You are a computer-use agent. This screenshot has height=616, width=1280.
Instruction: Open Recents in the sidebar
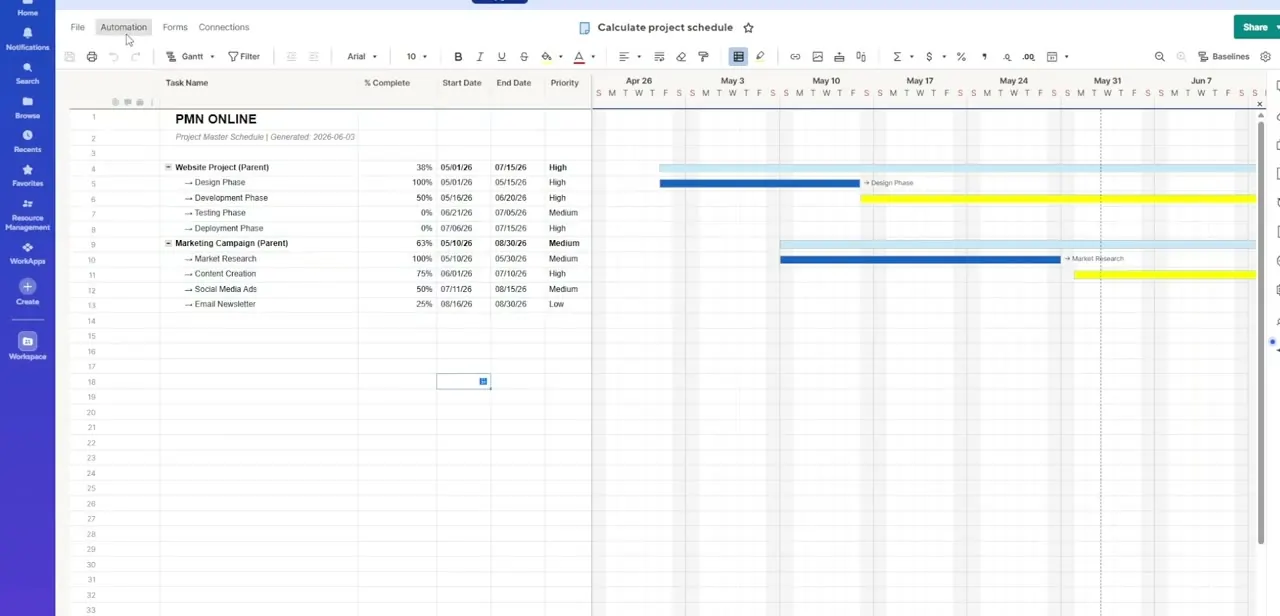(27, 141)
